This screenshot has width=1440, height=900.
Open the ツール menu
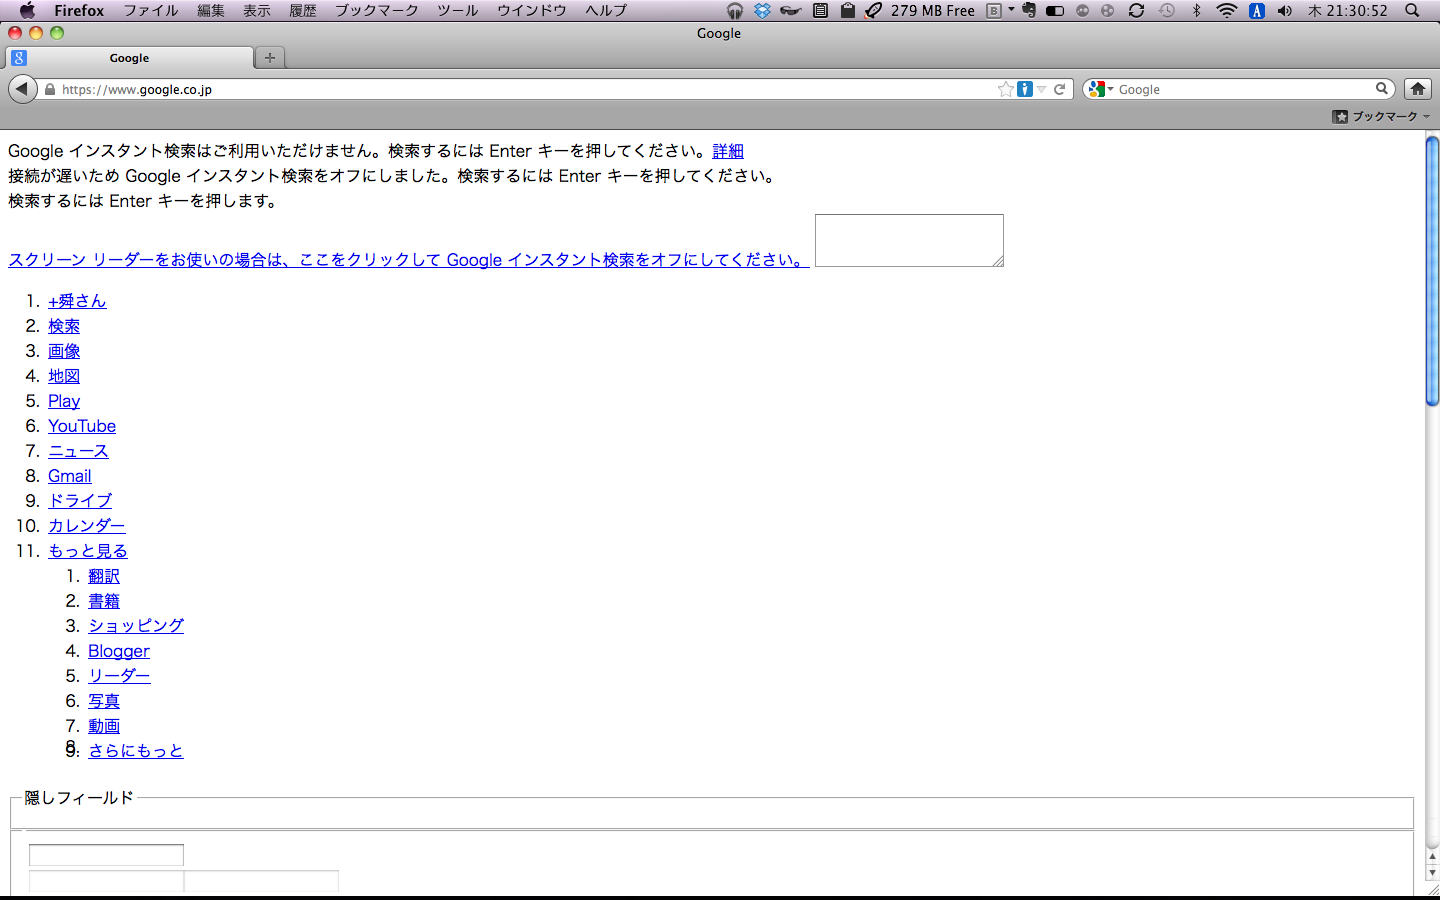458,10
